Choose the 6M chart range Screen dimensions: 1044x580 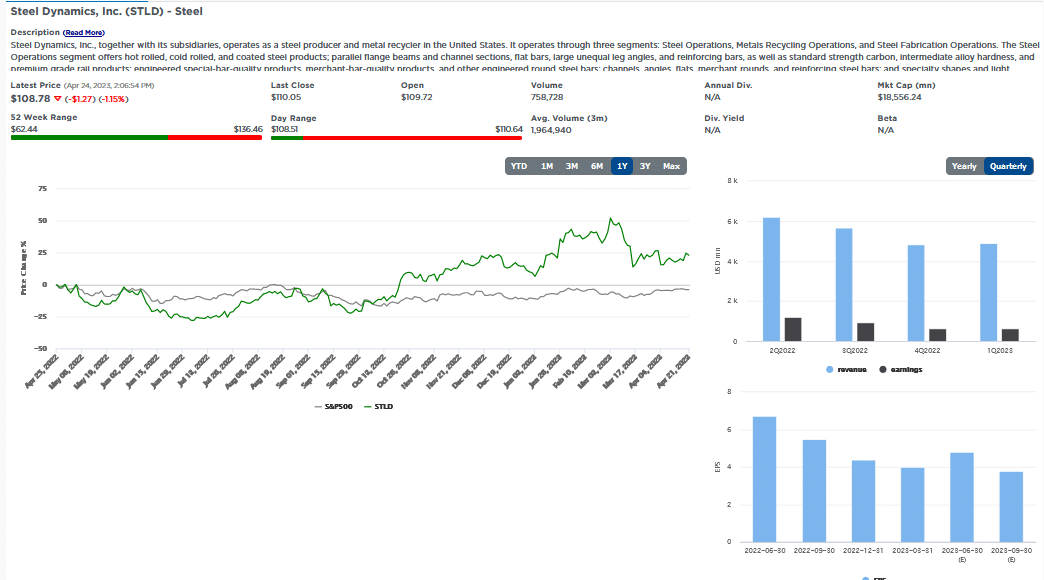coord(597,166)
